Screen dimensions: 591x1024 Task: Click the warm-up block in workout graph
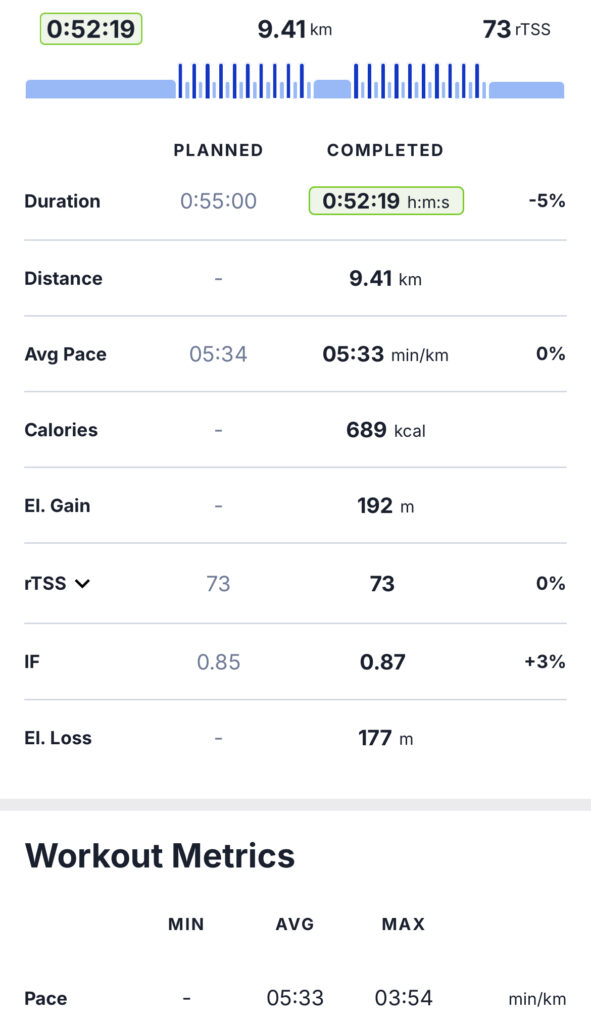coord(101,89)
